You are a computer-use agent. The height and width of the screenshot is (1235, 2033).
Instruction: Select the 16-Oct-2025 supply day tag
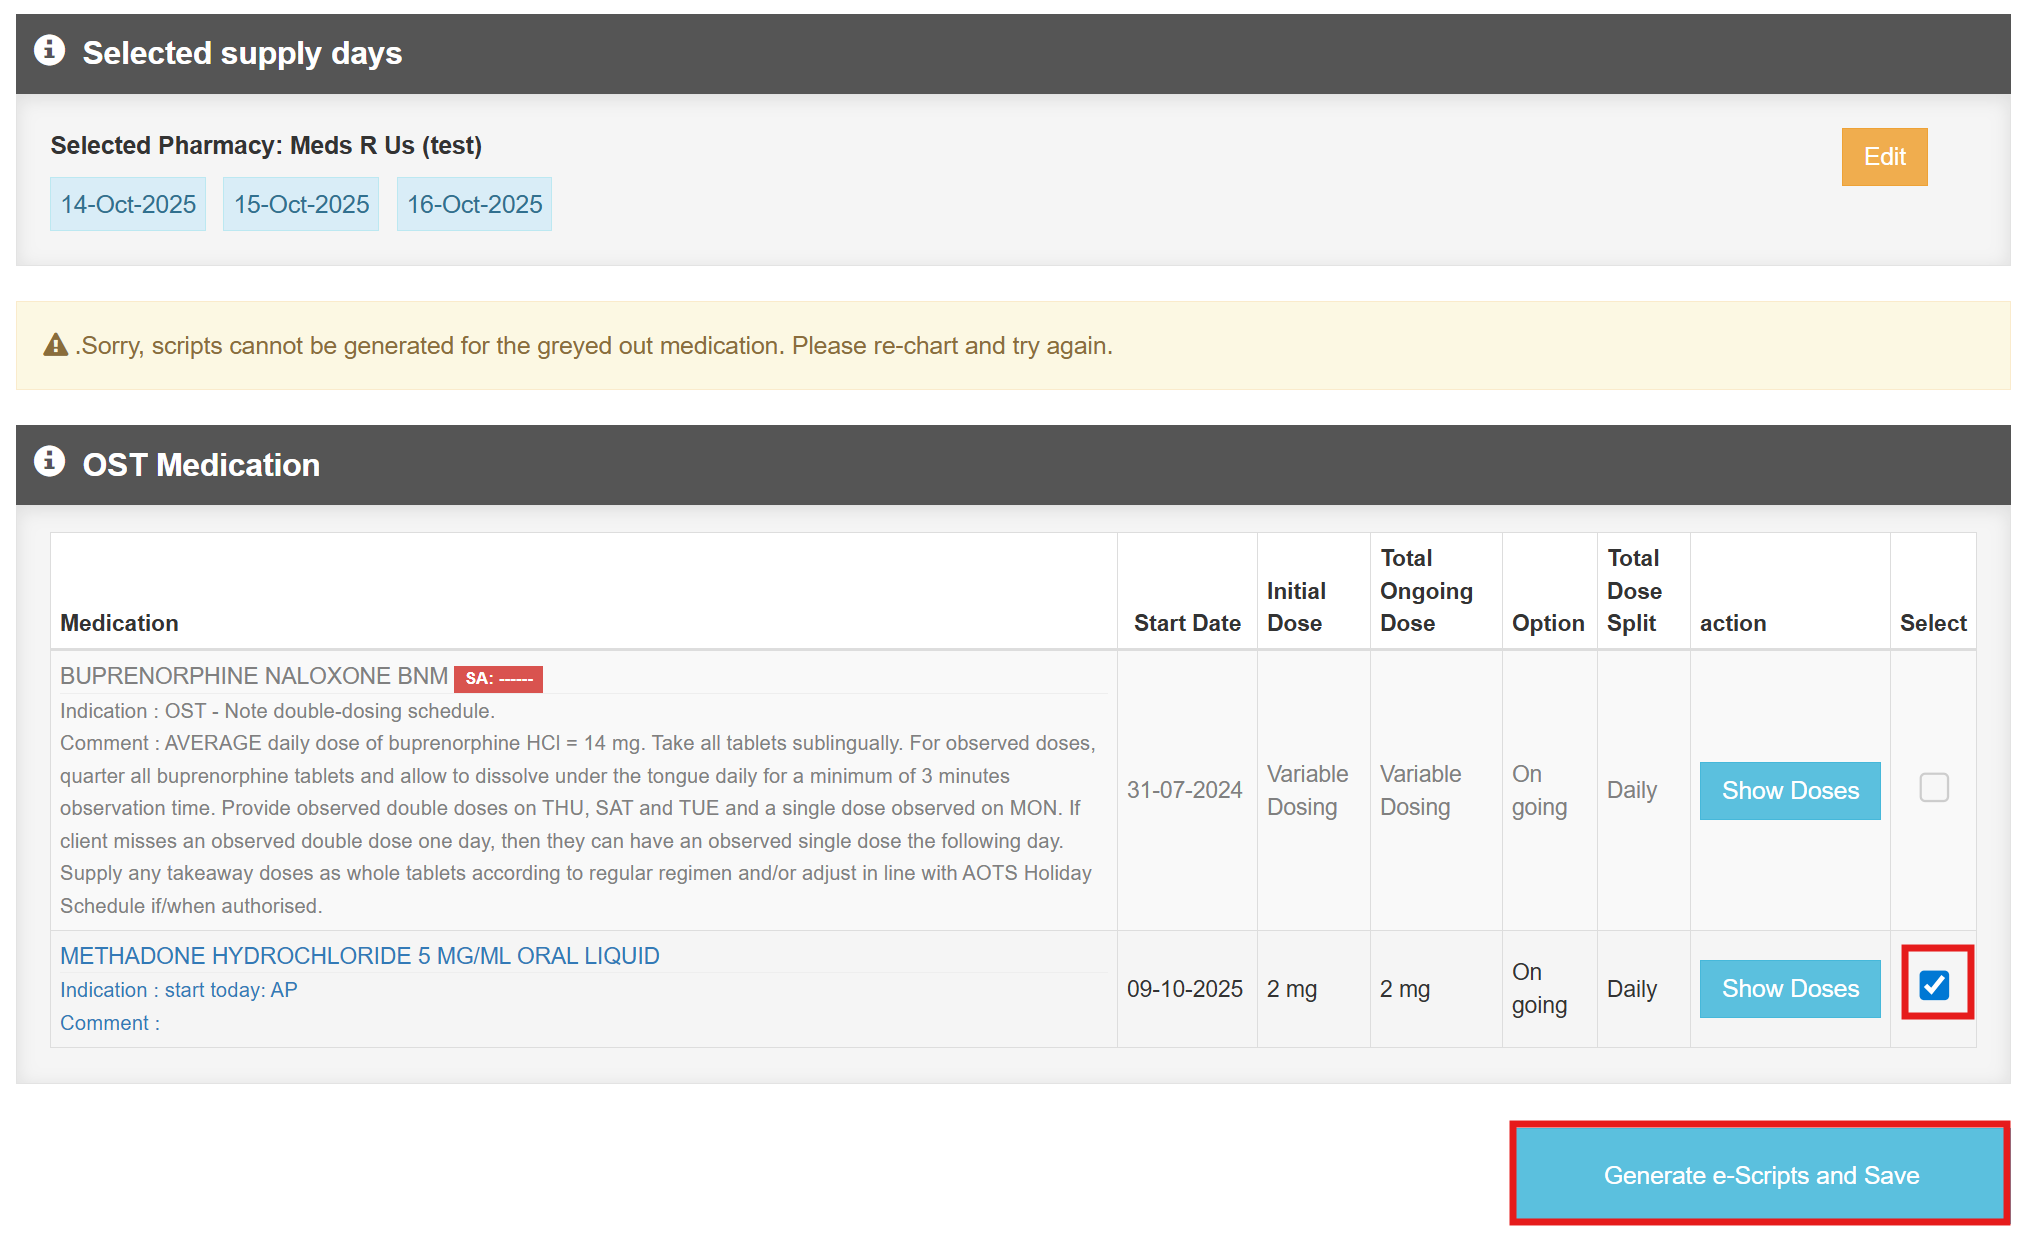(x=474, y=205)
